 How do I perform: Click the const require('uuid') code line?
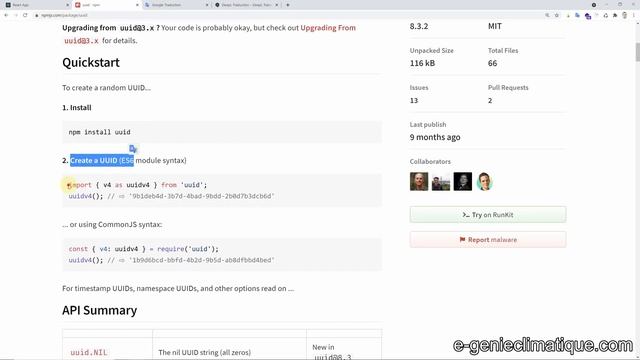pyautogui.click(x=144, y=249)
